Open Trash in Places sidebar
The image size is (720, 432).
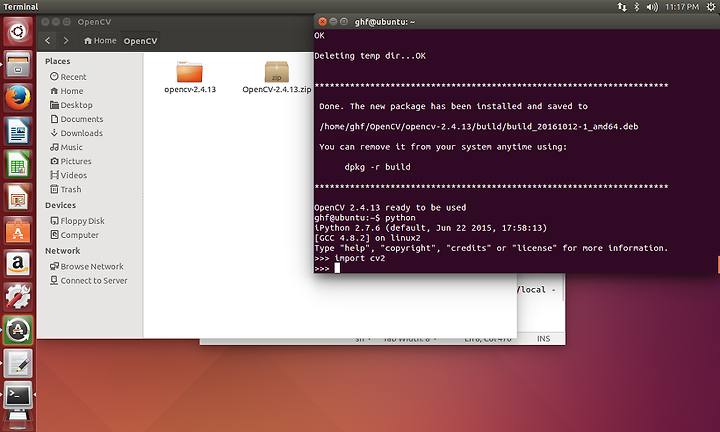pos(66,189)
